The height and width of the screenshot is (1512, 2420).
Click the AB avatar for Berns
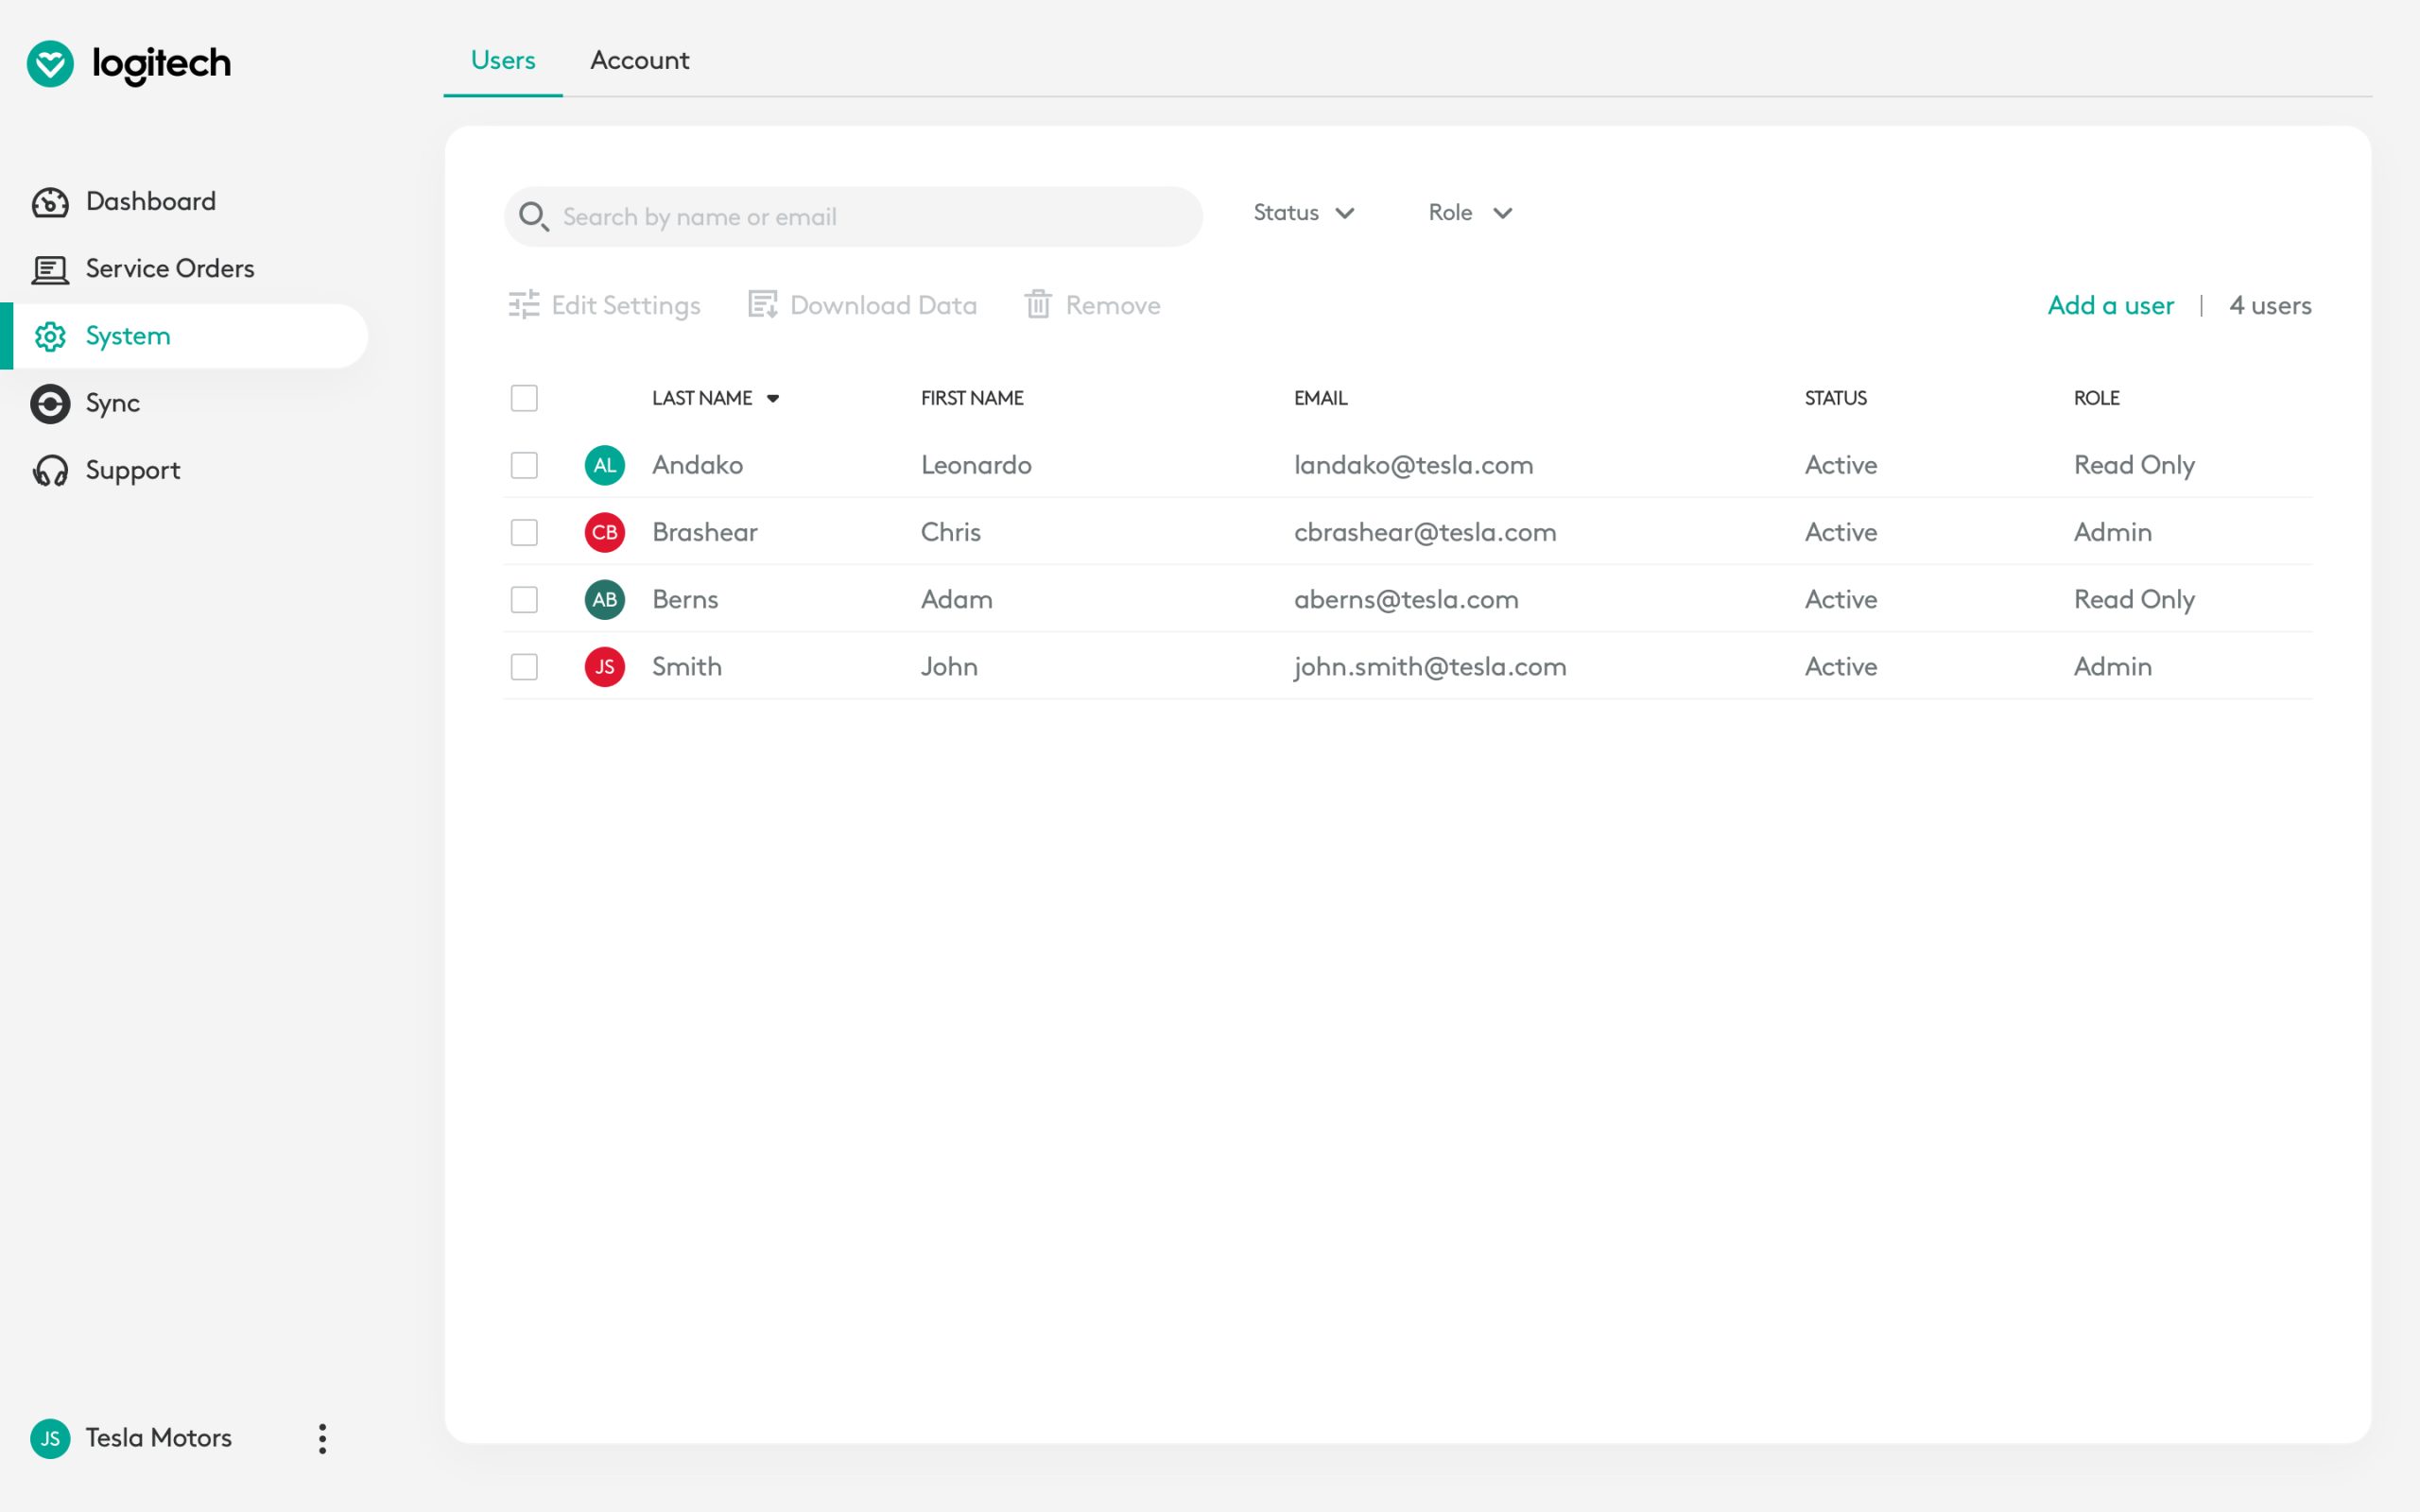[x=604, y=599]
